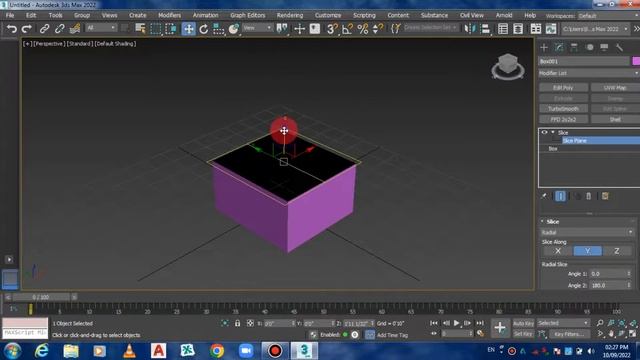Viewport: 640px width, 360px height.
Task: Activate the Select and Rotate tool
Action: pos(204,29)
